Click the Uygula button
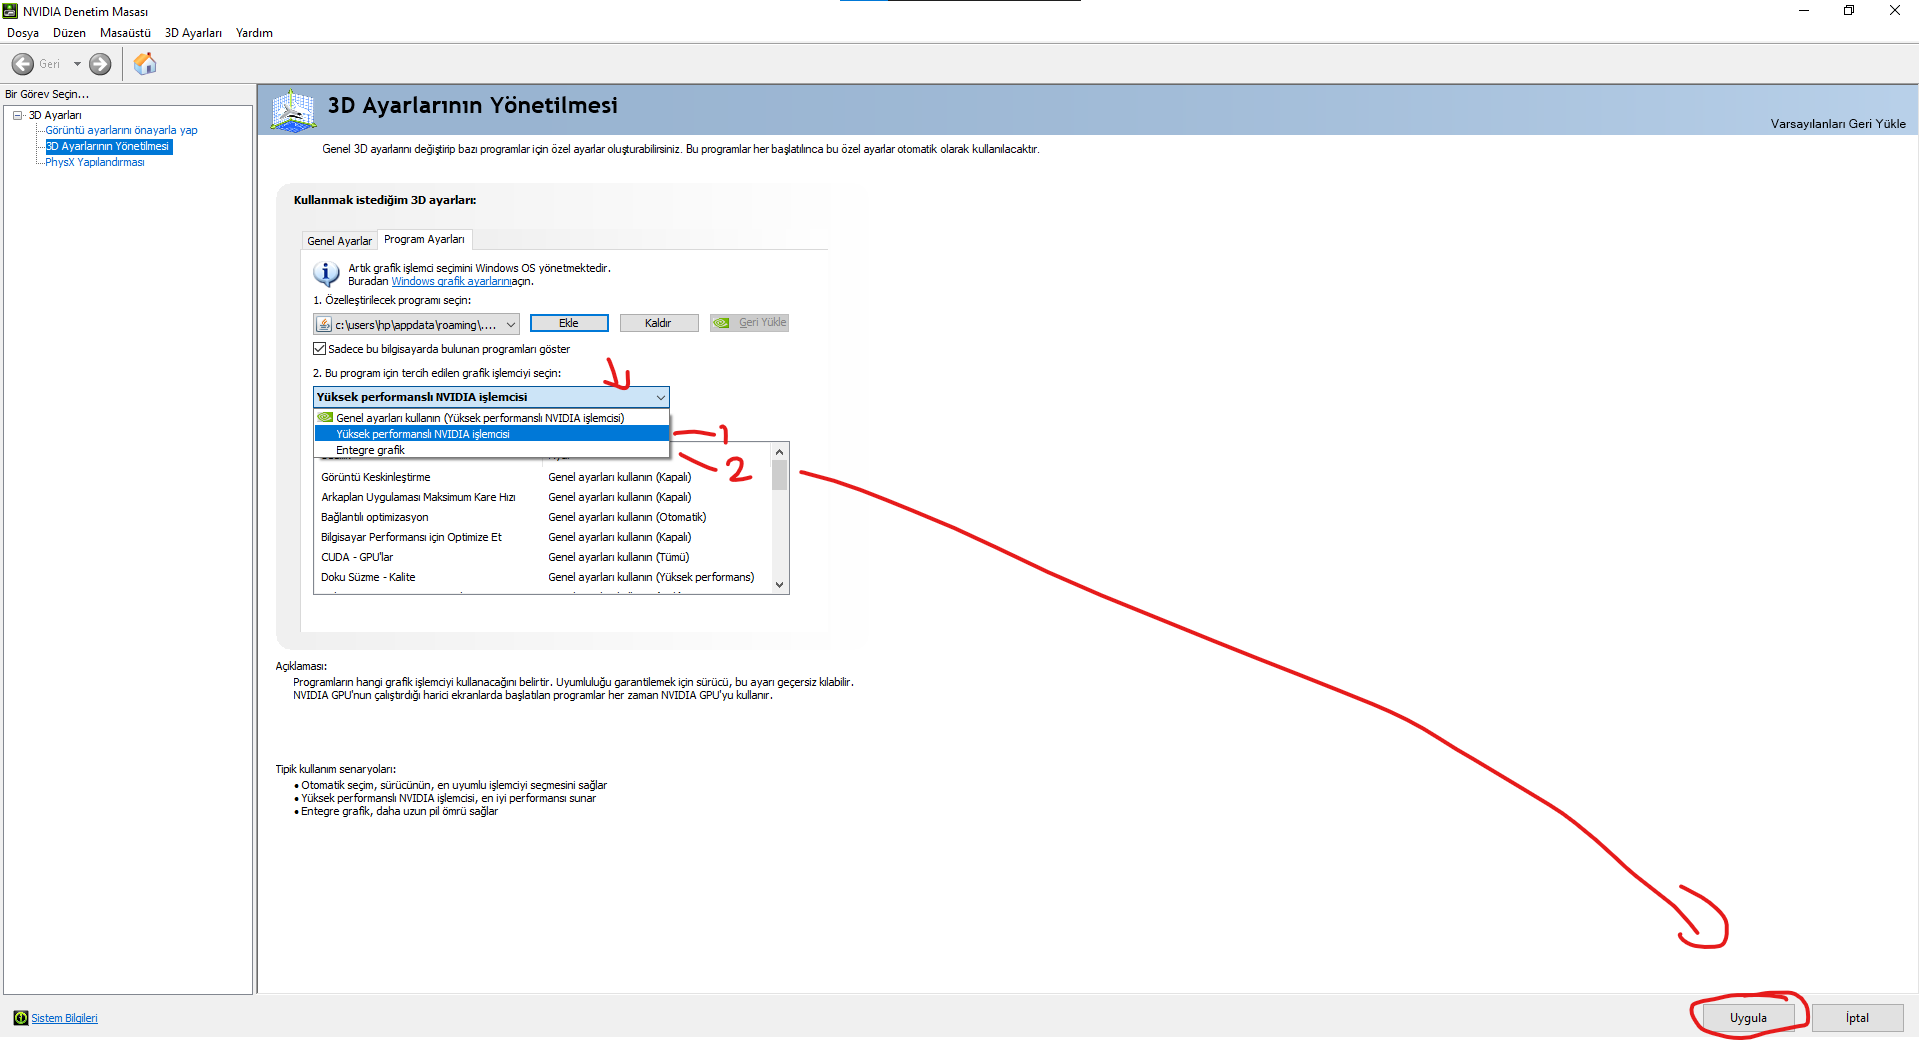 click(x=1748, y=1018)
